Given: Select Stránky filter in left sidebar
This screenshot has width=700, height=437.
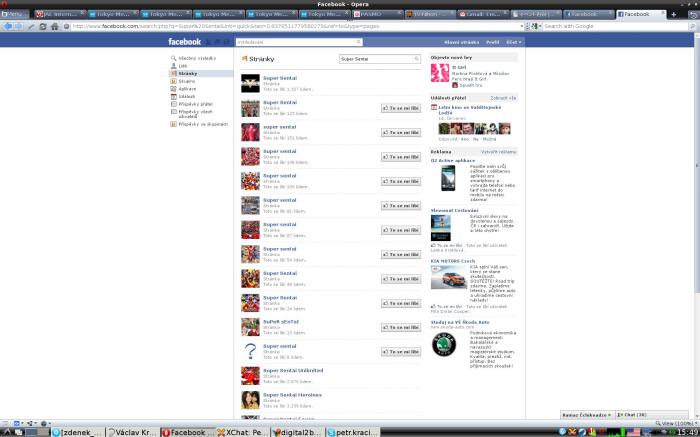Looking at the screenshot, I should tap(201, 74).
